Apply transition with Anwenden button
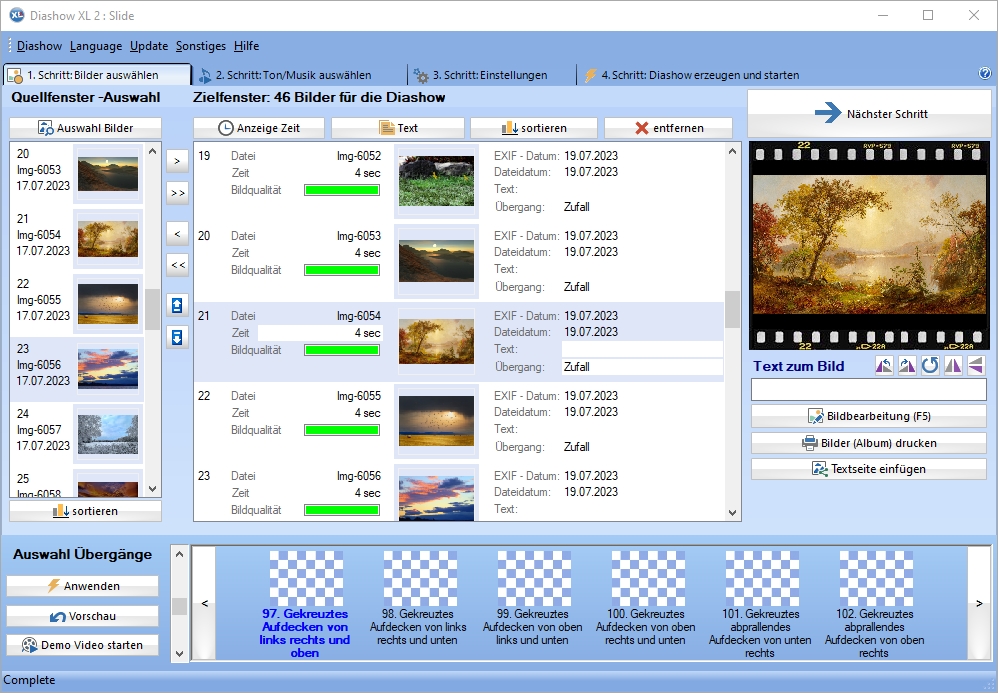Screen dimensions: 998x693 coord(83,586)
